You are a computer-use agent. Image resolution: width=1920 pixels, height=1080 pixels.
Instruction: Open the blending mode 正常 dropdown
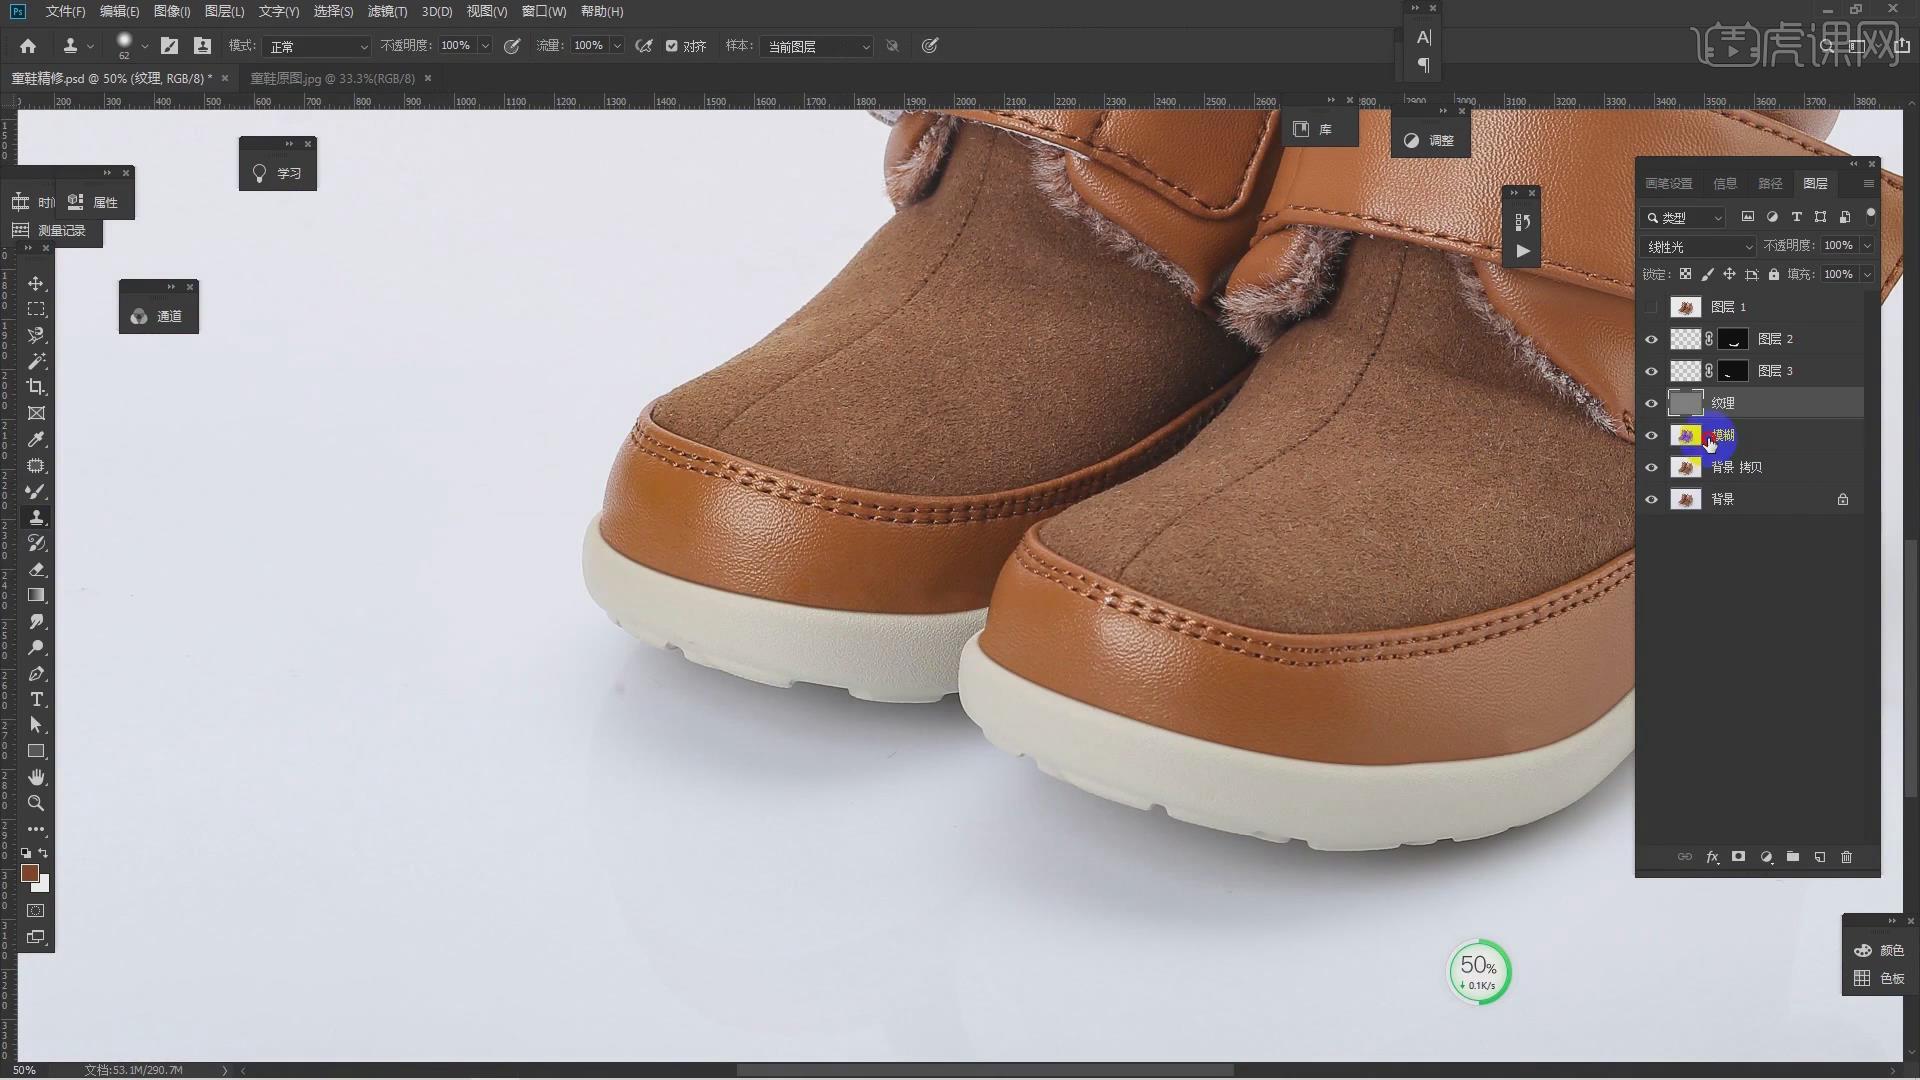tap(317, 46)
